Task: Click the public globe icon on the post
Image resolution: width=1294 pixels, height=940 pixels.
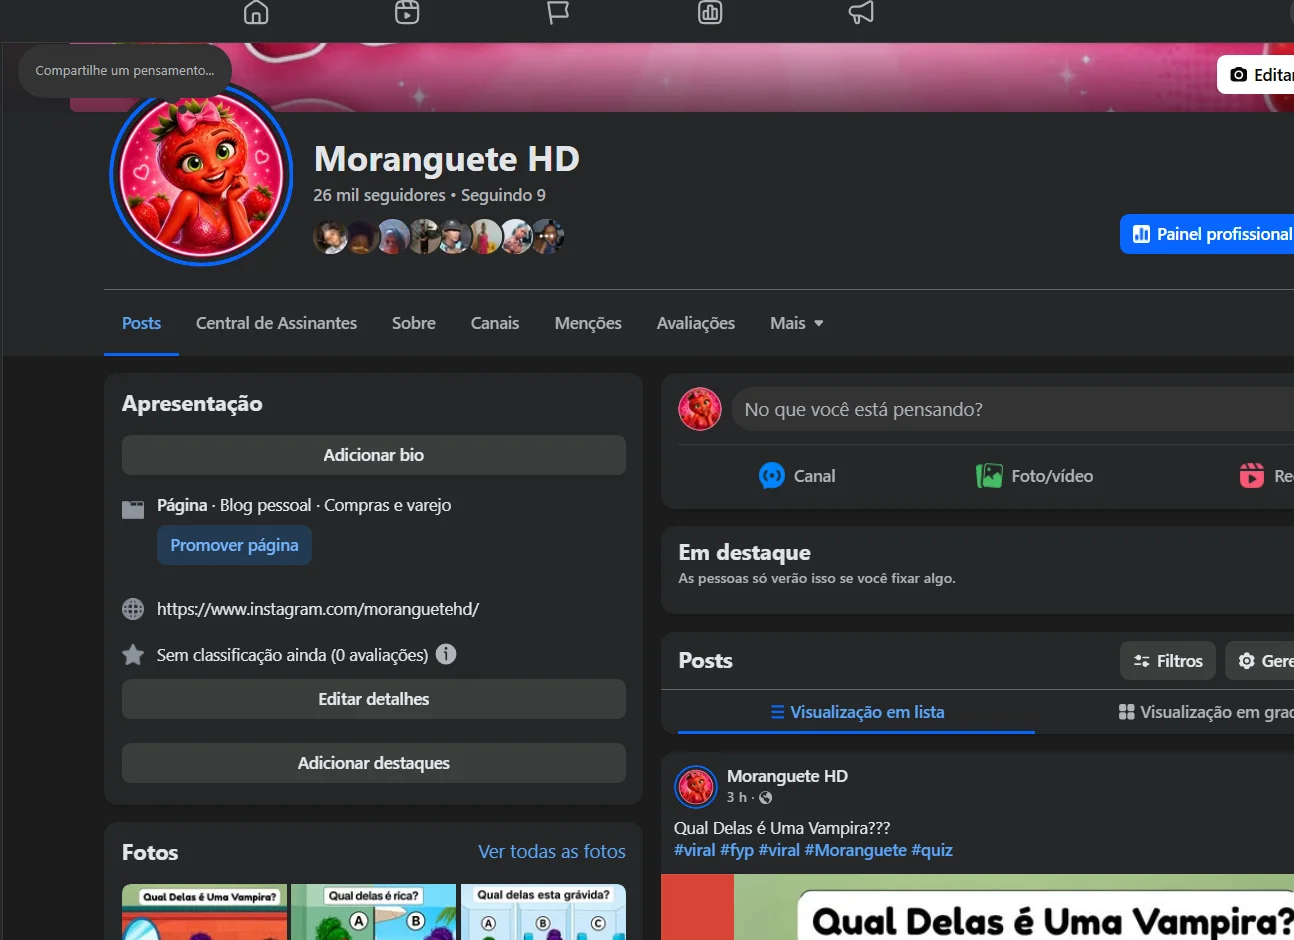Action: tap(765, 798)
